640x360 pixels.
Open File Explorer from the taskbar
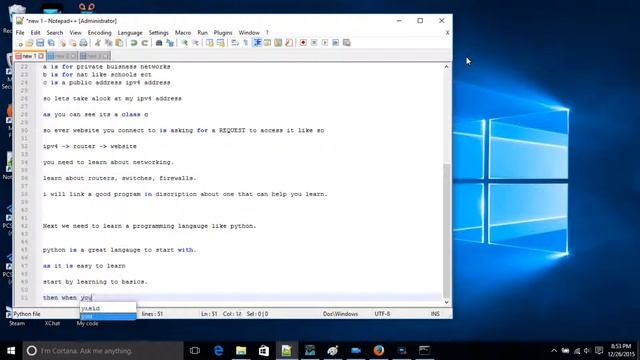tap(241, 351)
